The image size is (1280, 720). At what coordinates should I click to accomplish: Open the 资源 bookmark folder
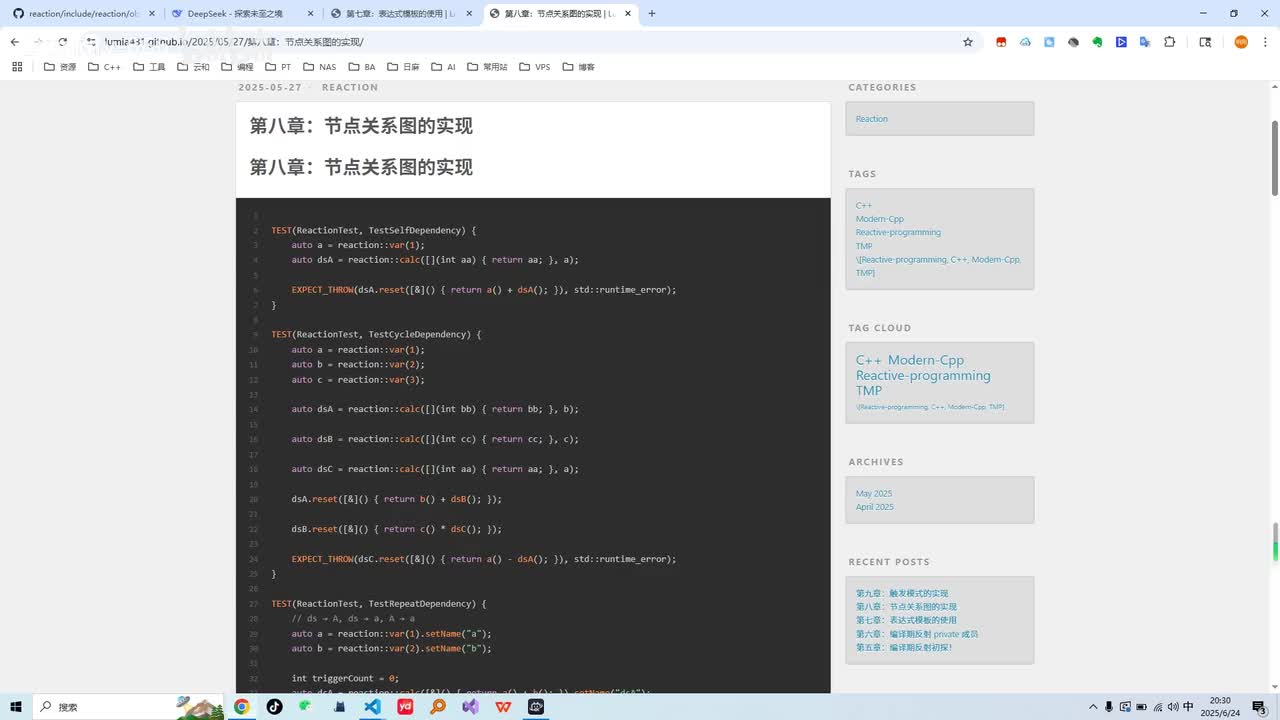point(60,67)
